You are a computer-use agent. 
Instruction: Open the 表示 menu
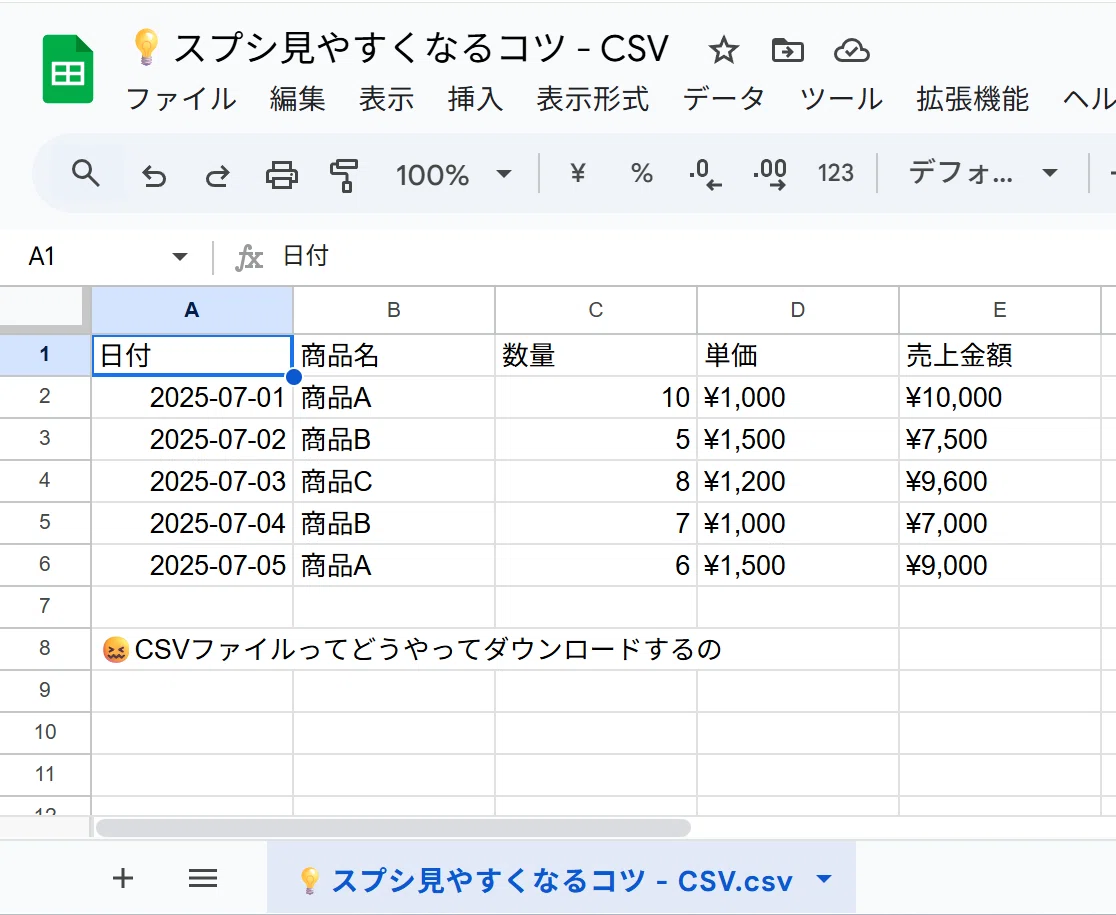pos(386,99)
